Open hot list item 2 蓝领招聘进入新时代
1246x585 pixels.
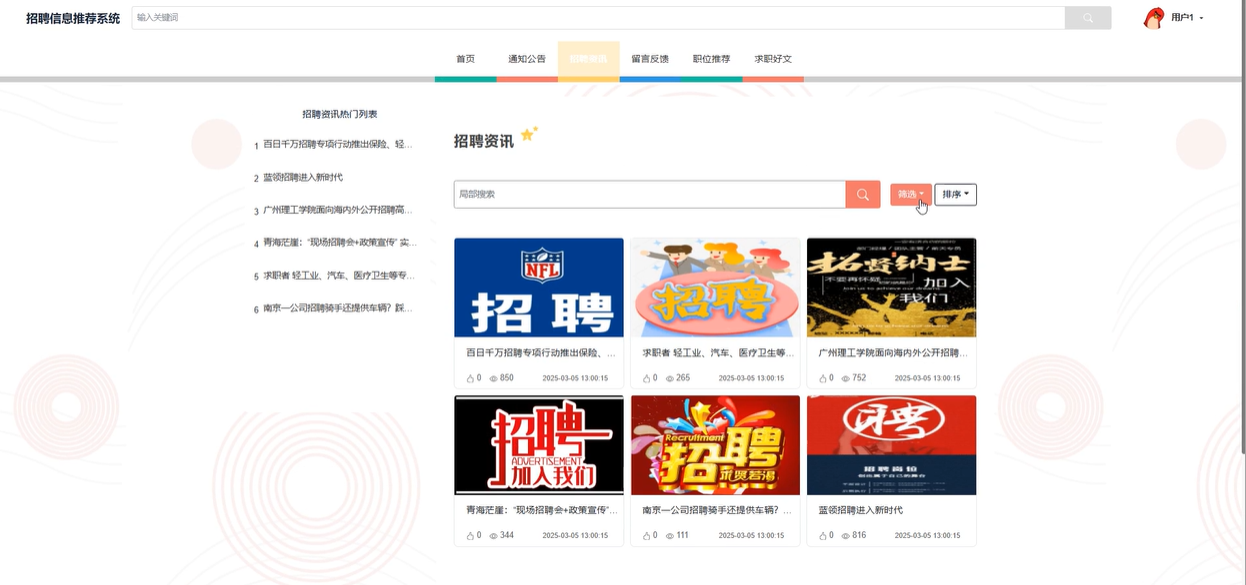(303, 178)
